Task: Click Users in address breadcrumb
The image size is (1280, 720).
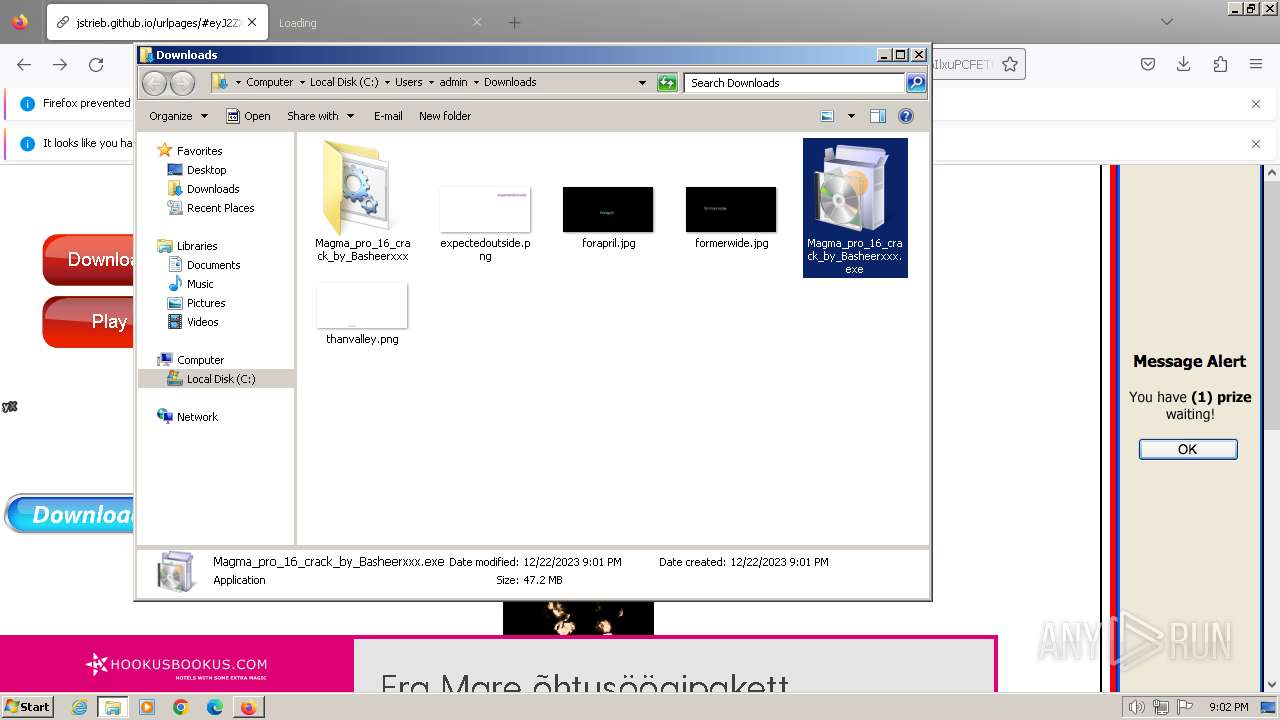Action: pyautogui.click(x=408, y=83)
